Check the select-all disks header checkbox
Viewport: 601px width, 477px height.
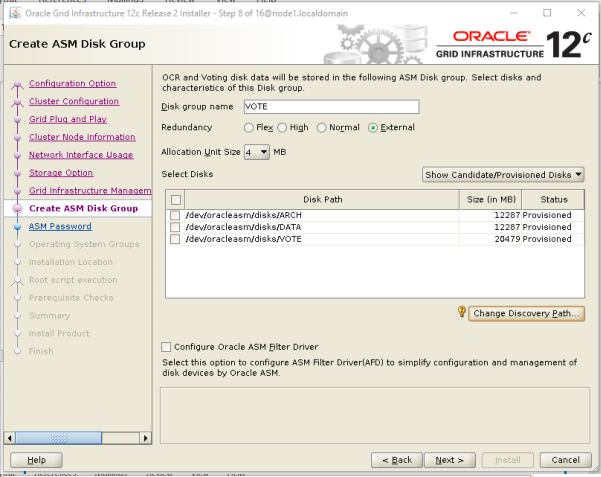point(176,200)
